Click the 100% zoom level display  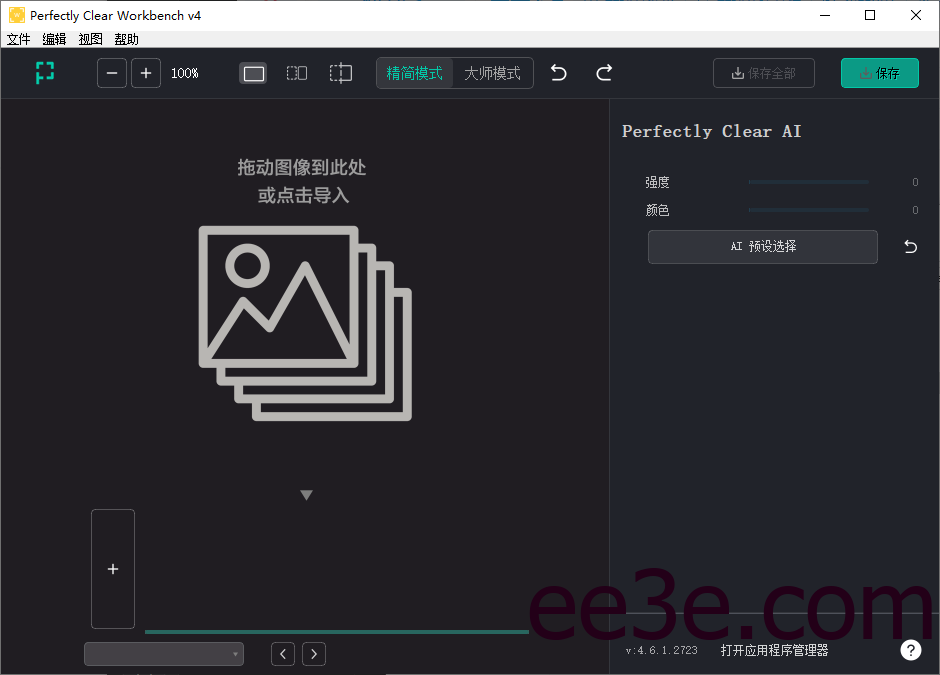185,72
